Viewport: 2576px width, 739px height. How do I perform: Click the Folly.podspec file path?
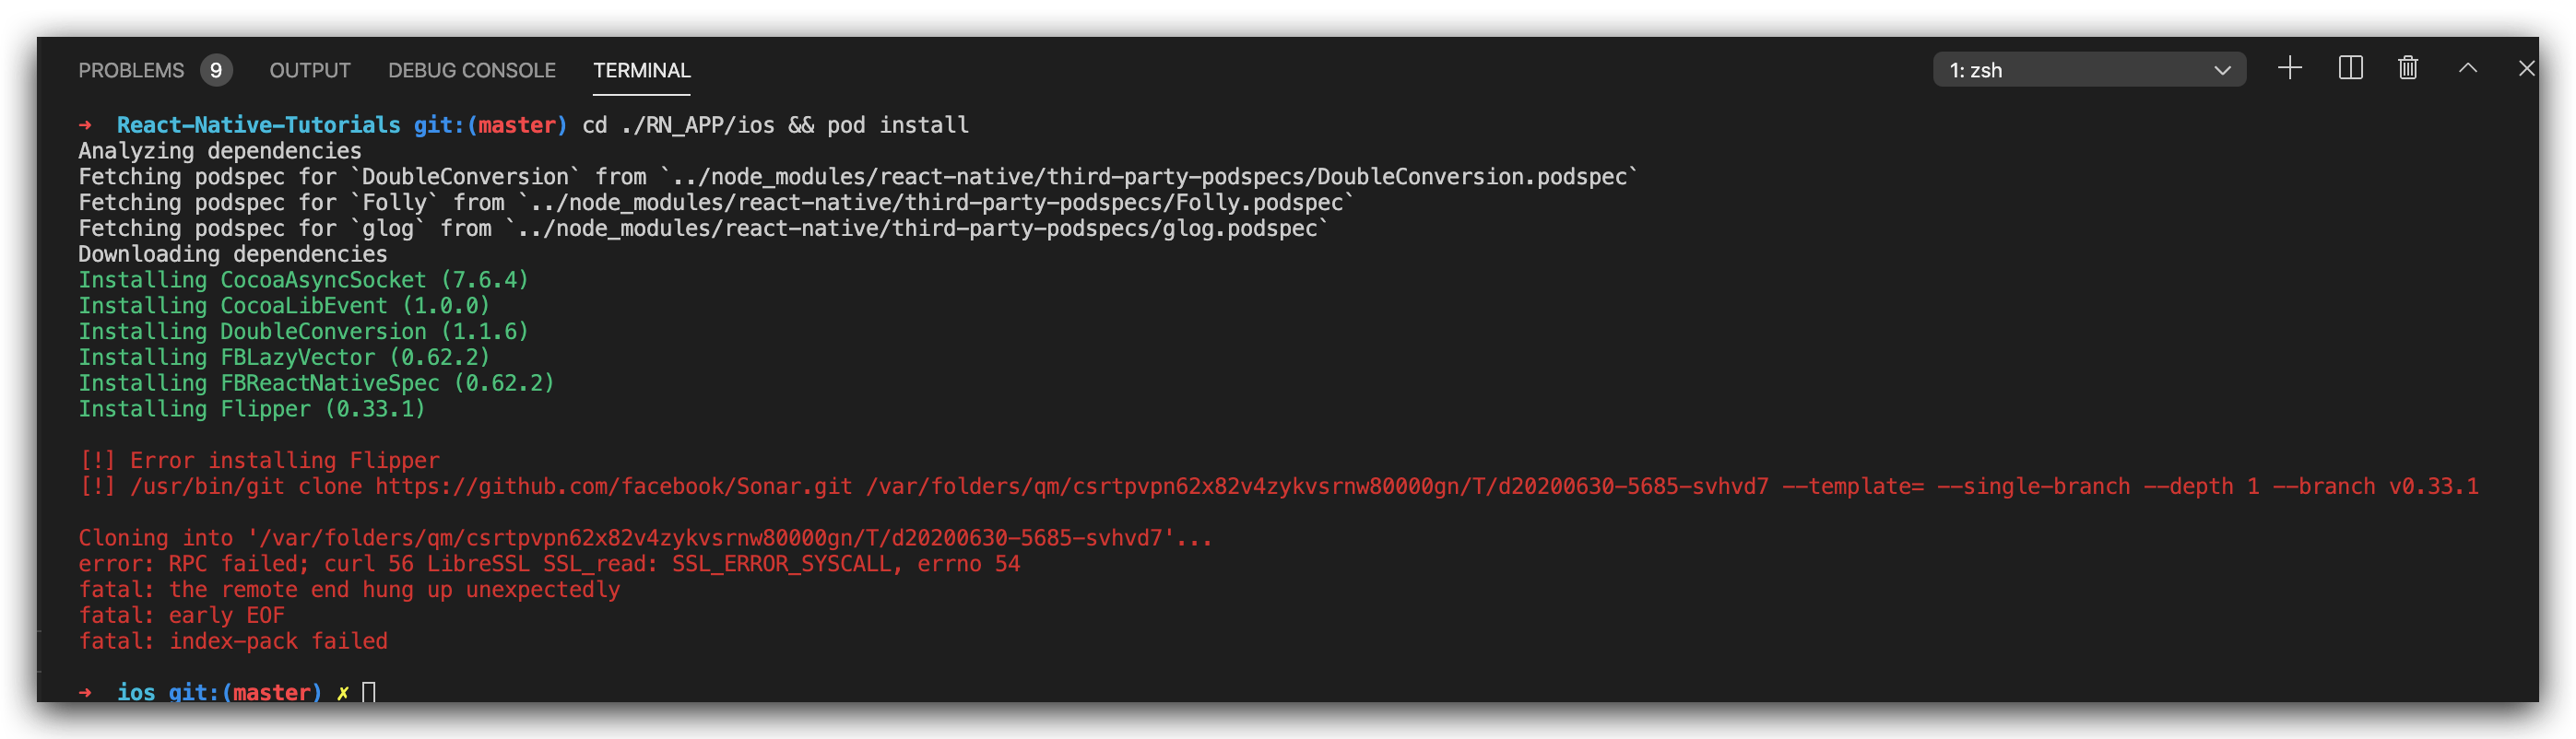[935, 203]
